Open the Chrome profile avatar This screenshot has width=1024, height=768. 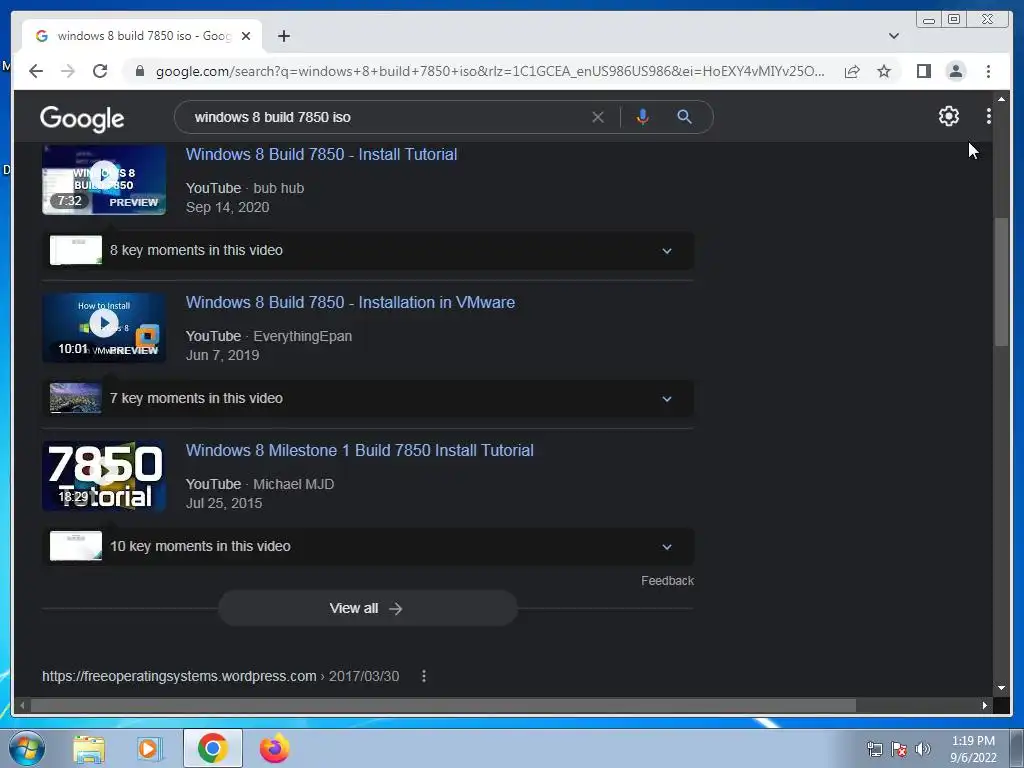pos(955,71)
